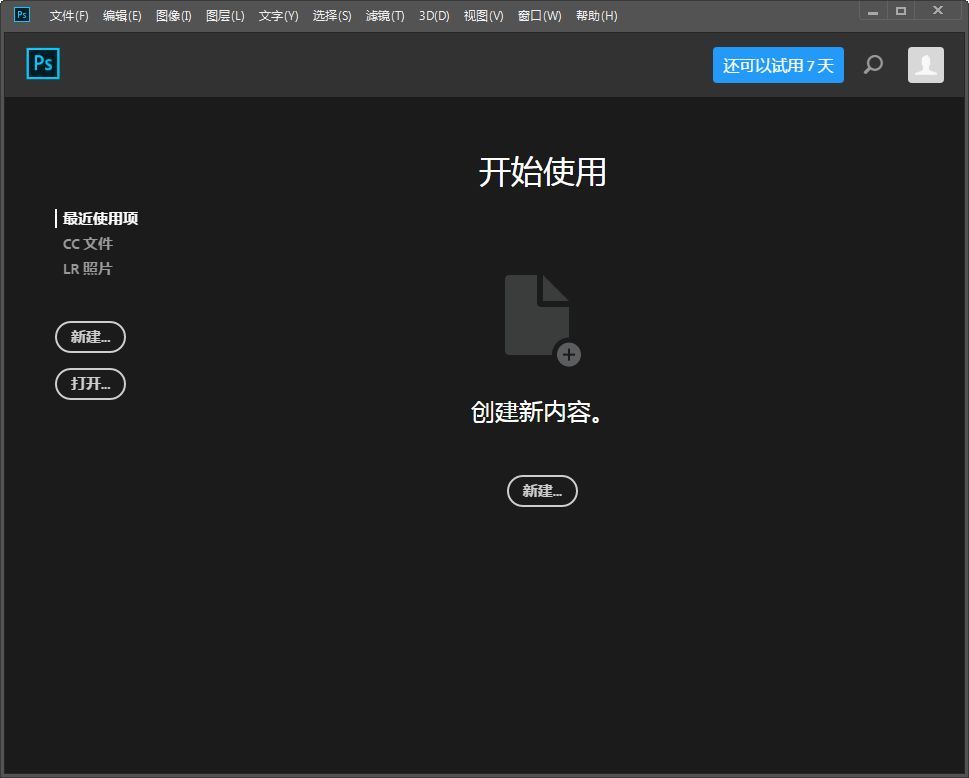The width and height of the screenshot is (969, 778).
Task: Open the 图层(L) menu
Action: click(x=225, y=16)
